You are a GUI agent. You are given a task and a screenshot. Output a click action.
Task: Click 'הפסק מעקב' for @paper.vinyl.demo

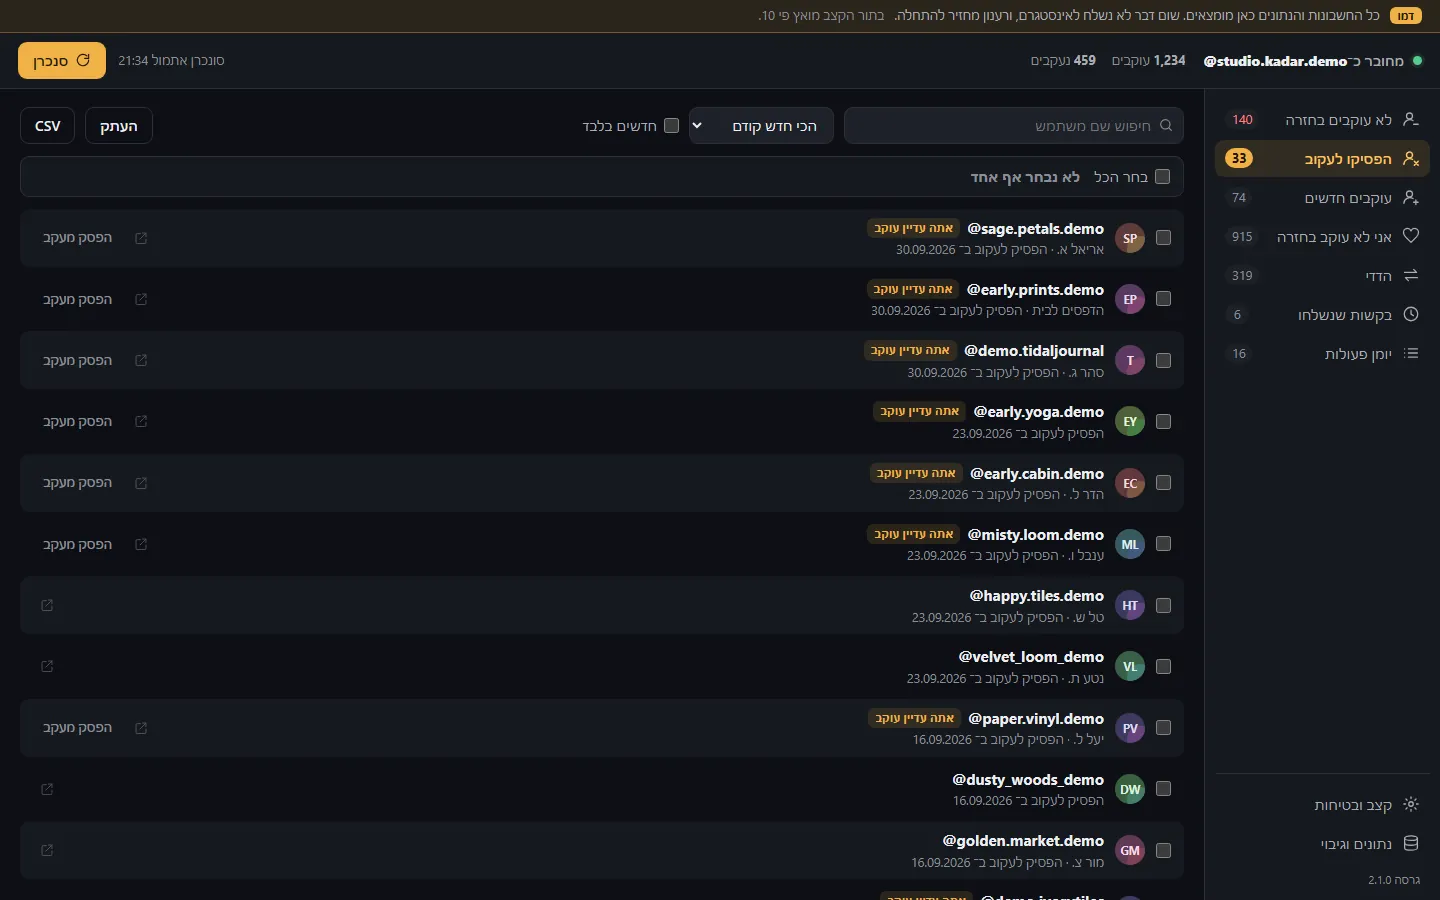click(x=77, y=728)
